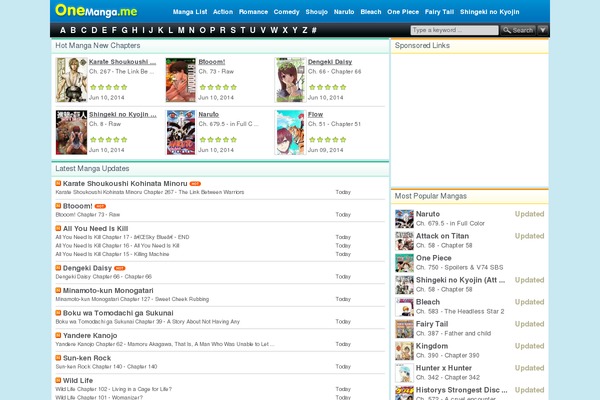Open the Btooom! cover thumbnail
600x400 pixels.
[181, 80]
